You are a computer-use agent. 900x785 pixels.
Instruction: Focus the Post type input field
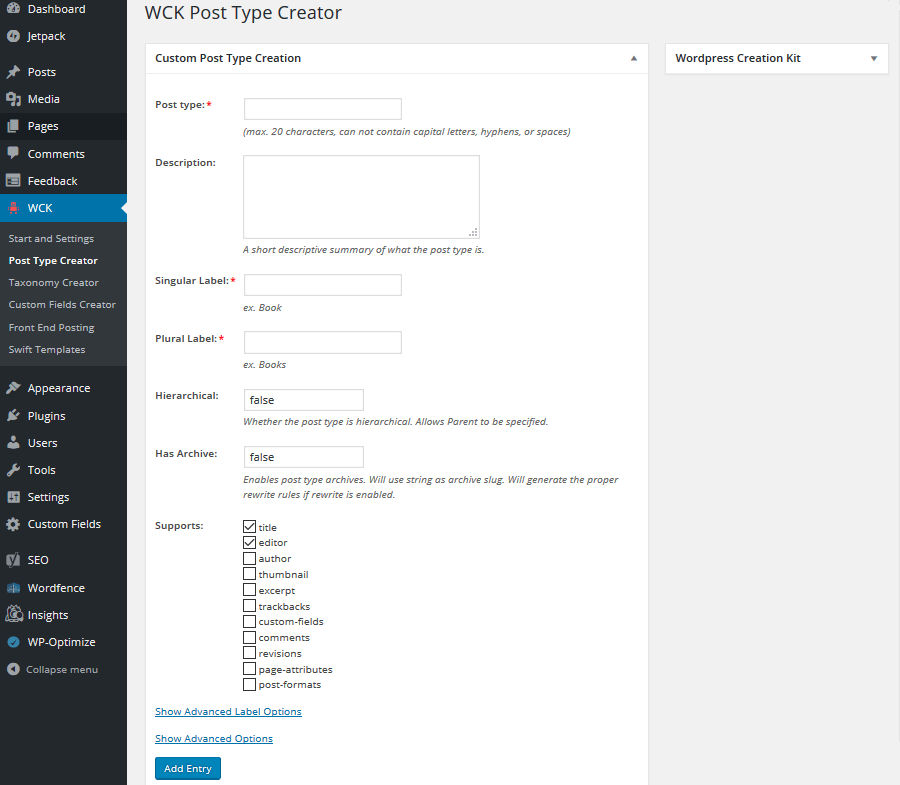[x=323, y=109]
